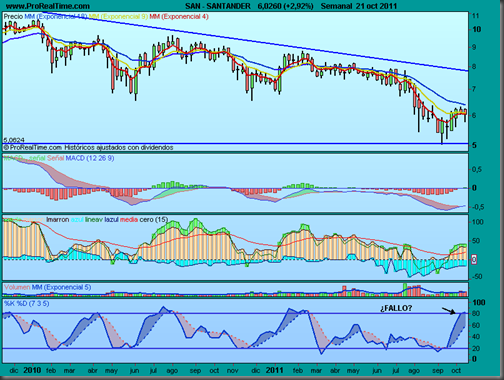Viewport: 504px width, 380px height.
Task: Click the lmarron legend label
Action: coord(58,220)
